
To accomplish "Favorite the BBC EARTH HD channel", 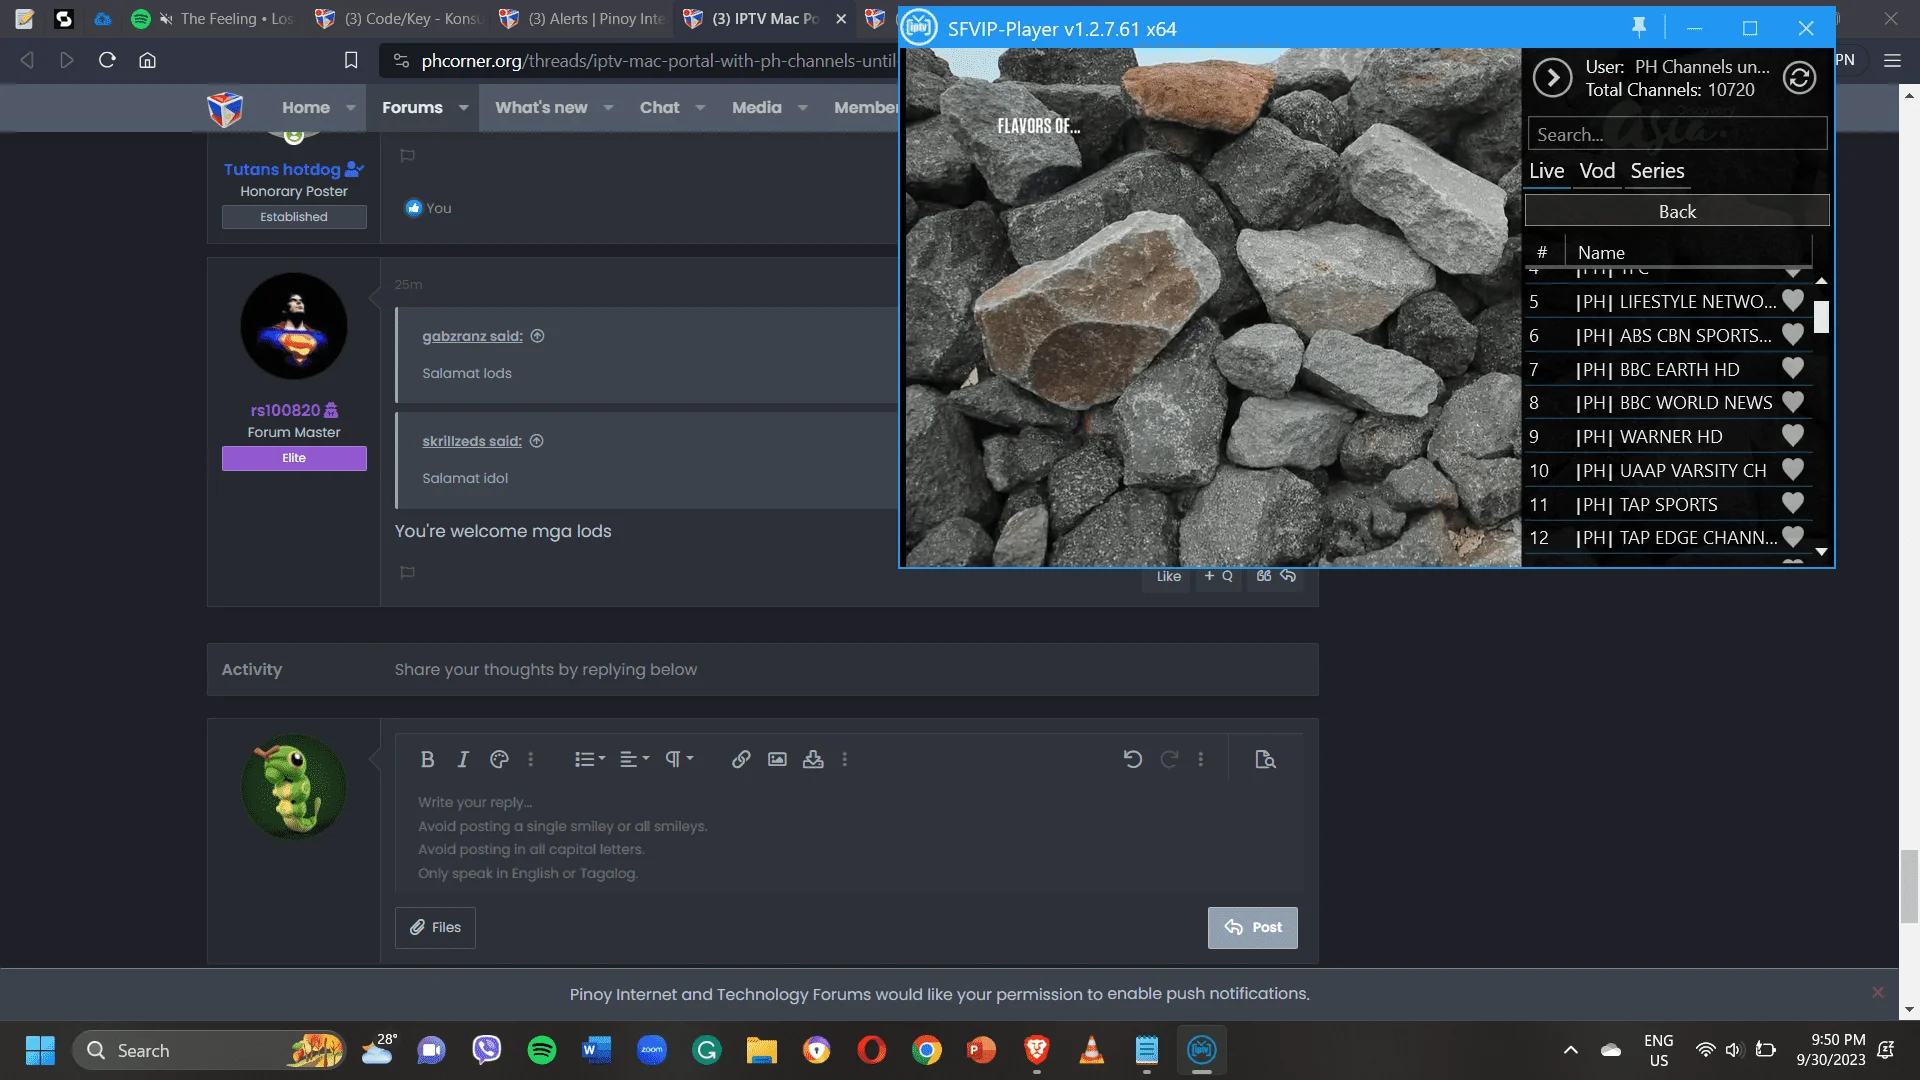I will coord(1793,368).
